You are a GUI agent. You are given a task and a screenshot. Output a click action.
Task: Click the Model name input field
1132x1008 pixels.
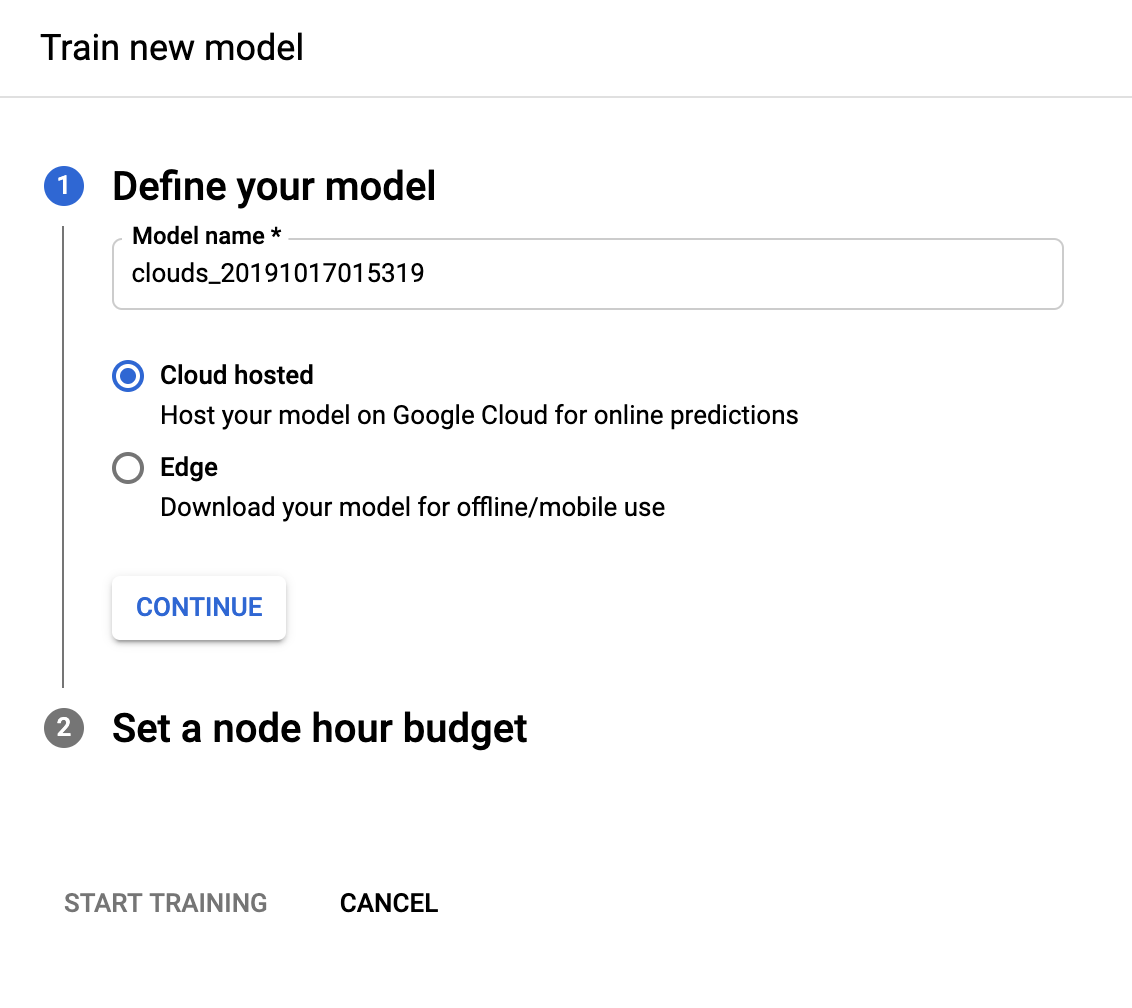[588, 274]
